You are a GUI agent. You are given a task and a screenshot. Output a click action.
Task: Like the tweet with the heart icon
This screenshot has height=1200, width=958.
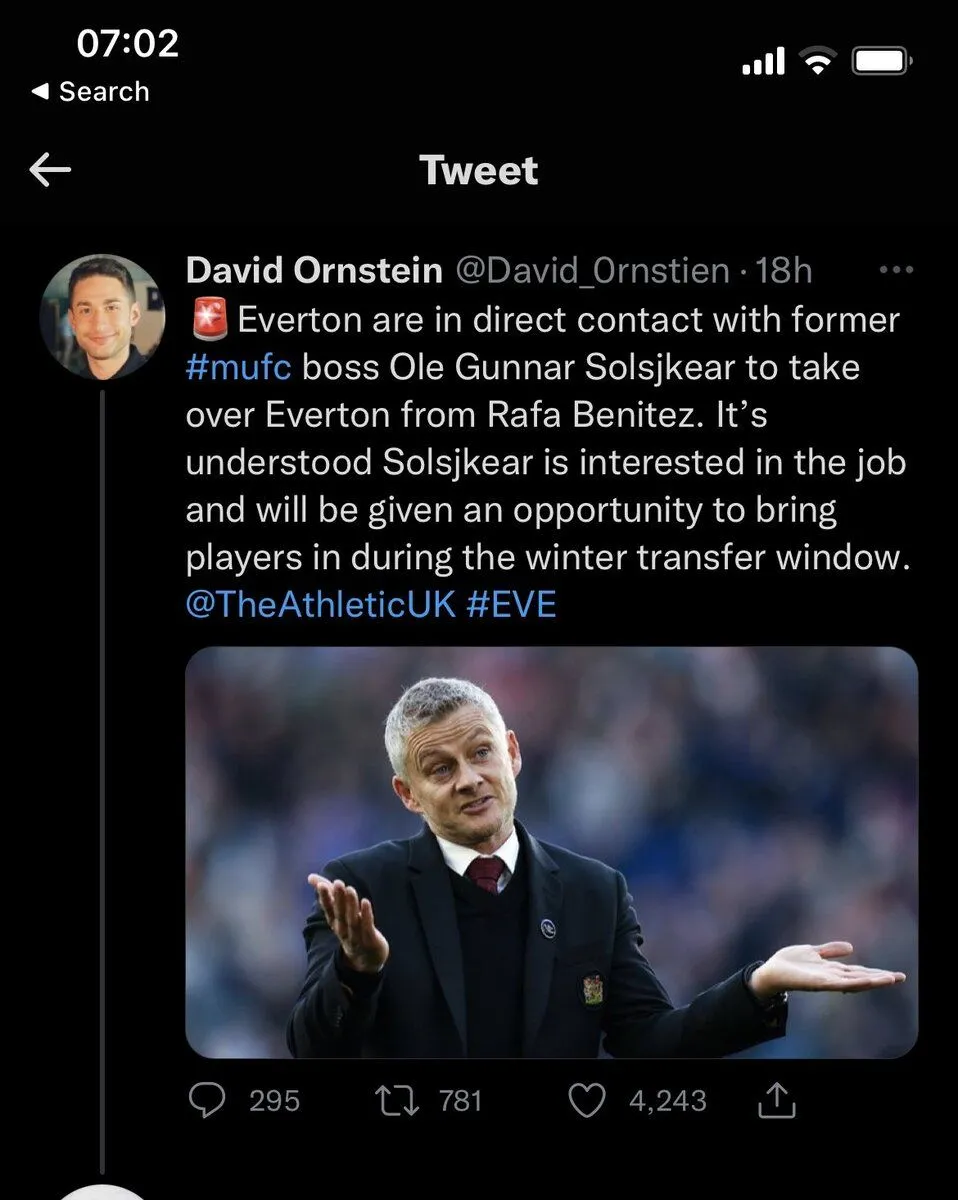tap(587, 1101)
